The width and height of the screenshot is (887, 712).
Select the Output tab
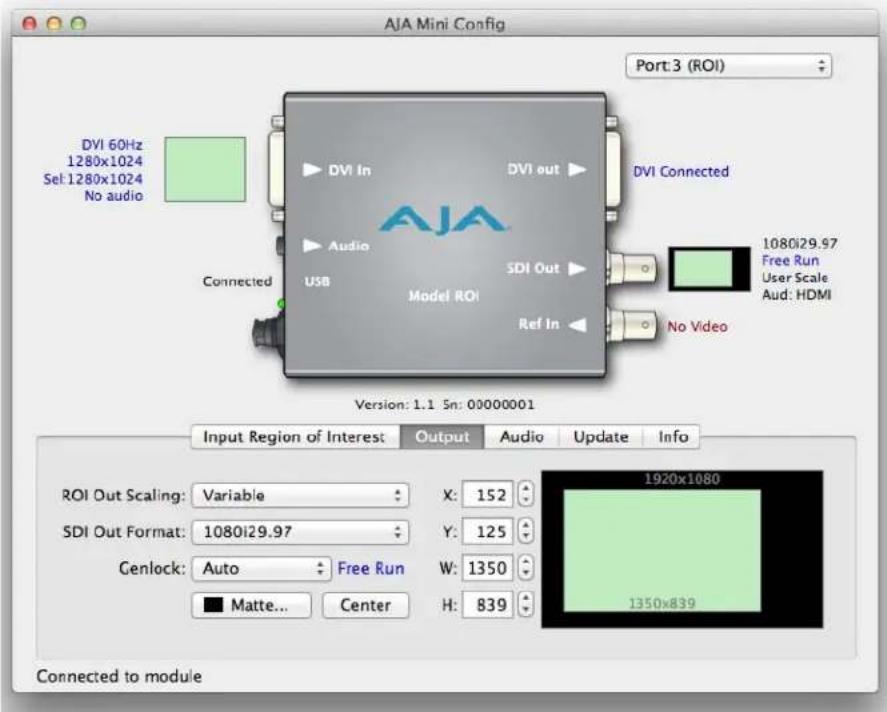pos(442,437)
